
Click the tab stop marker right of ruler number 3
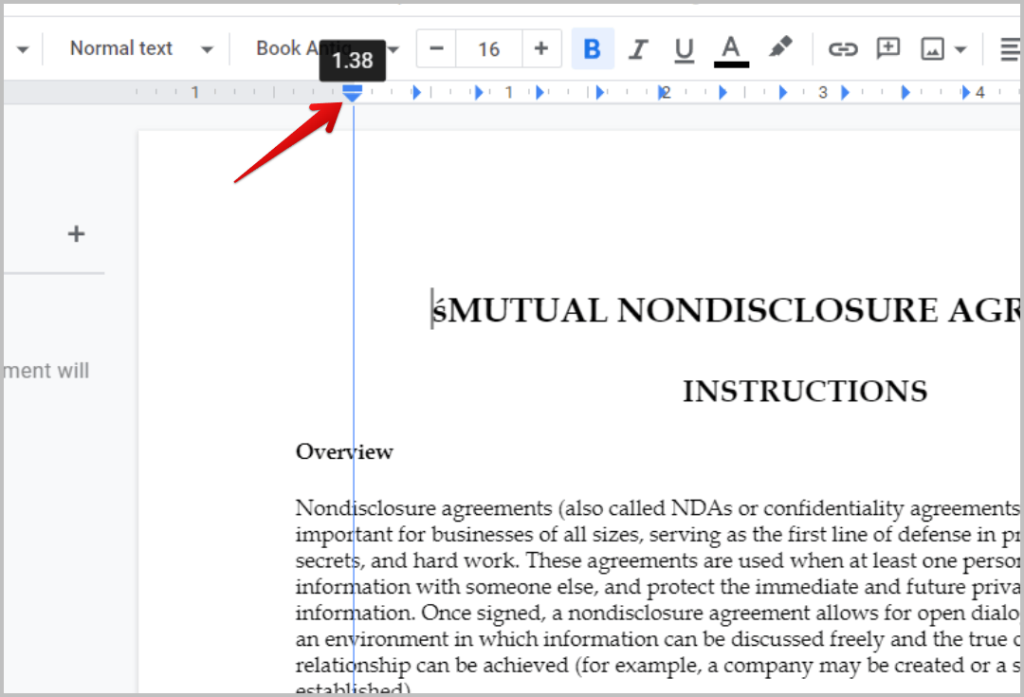coord(845,92)
